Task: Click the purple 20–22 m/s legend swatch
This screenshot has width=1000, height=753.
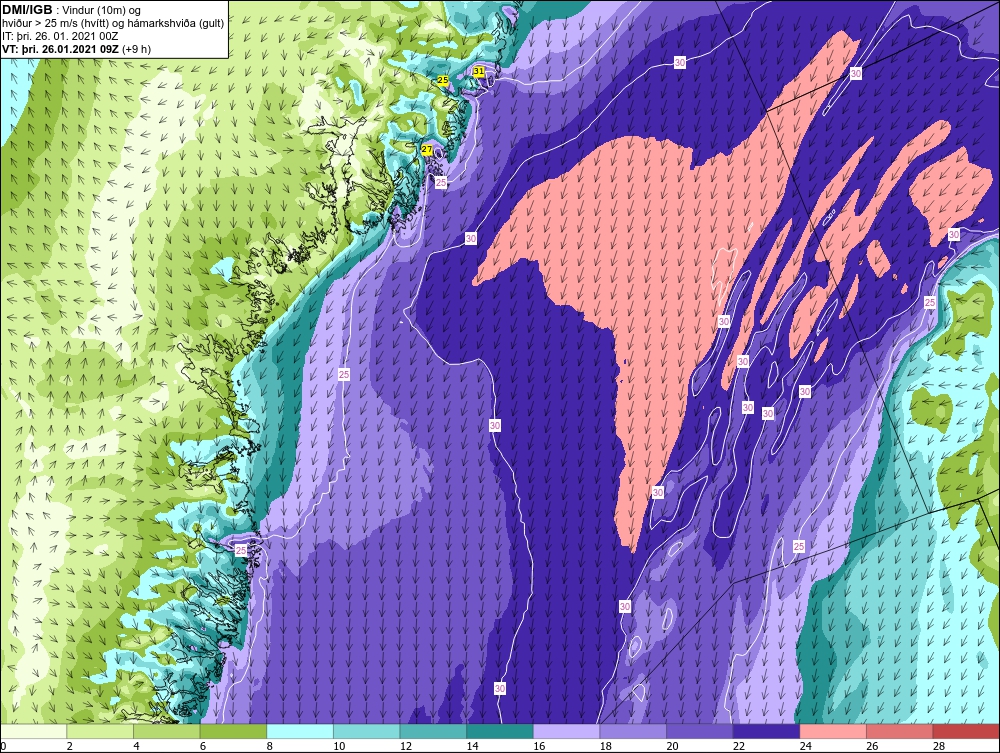Action: 700,731
